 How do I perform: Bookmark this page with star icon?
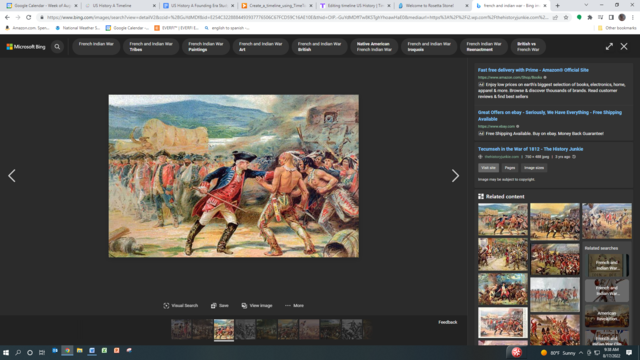(x=566, y=18)
